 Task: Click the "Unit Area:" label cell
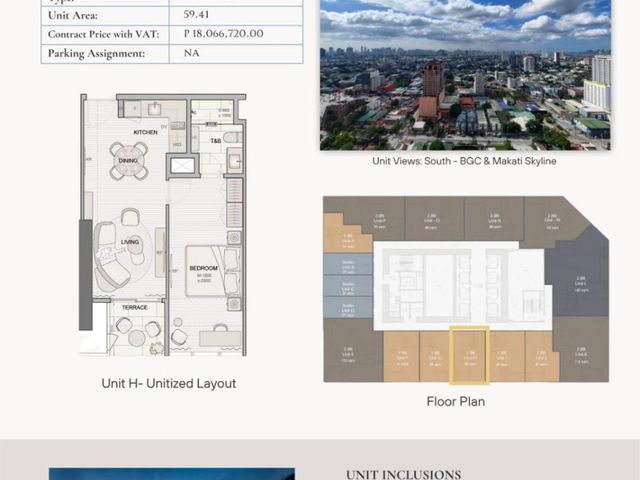[105, 16]
